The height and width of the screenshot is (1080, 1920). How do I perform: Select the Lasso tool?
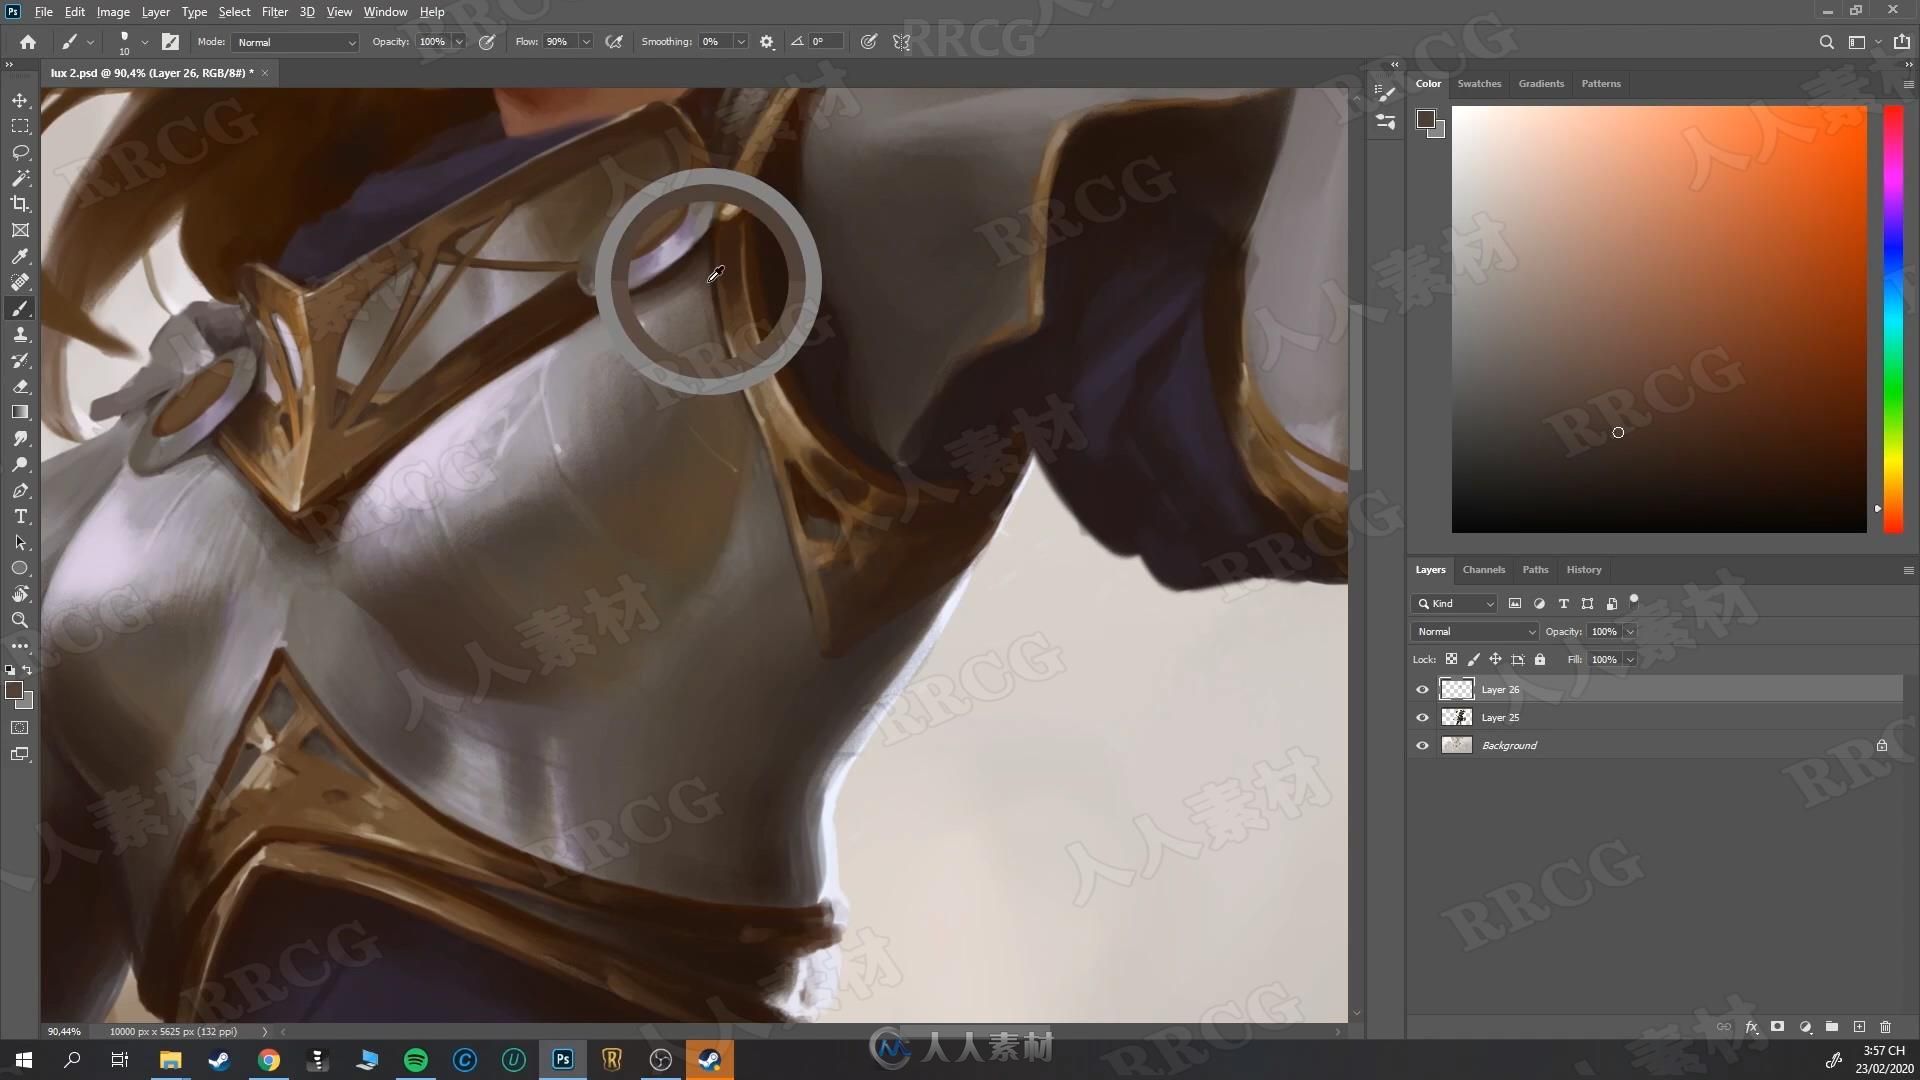pos(20,152)
